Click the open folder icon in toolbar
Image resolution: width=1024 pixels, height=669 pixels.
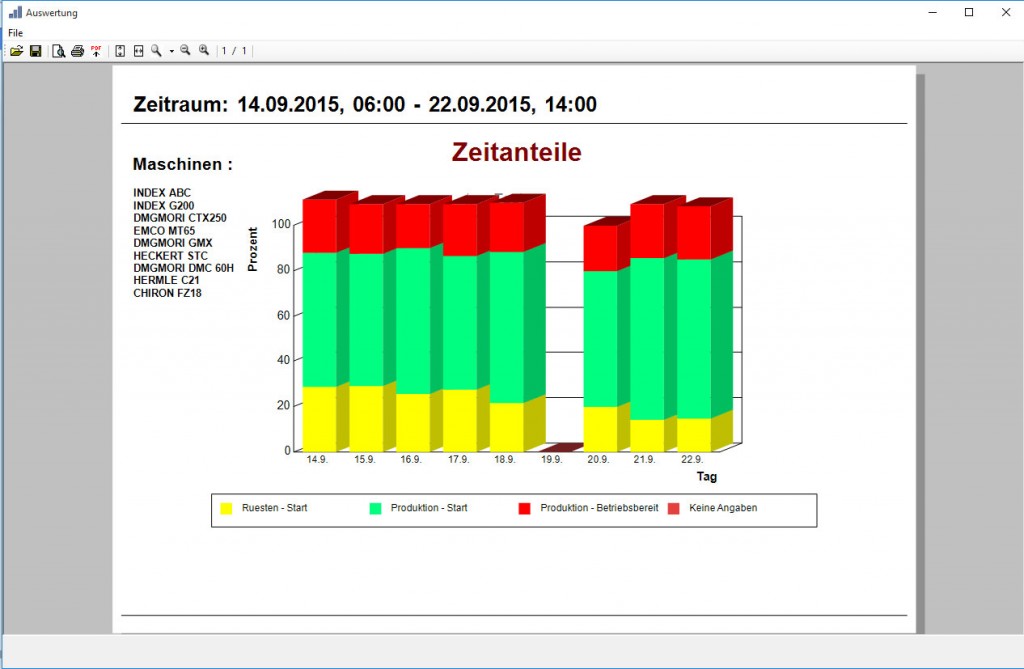tap(17, 51)
